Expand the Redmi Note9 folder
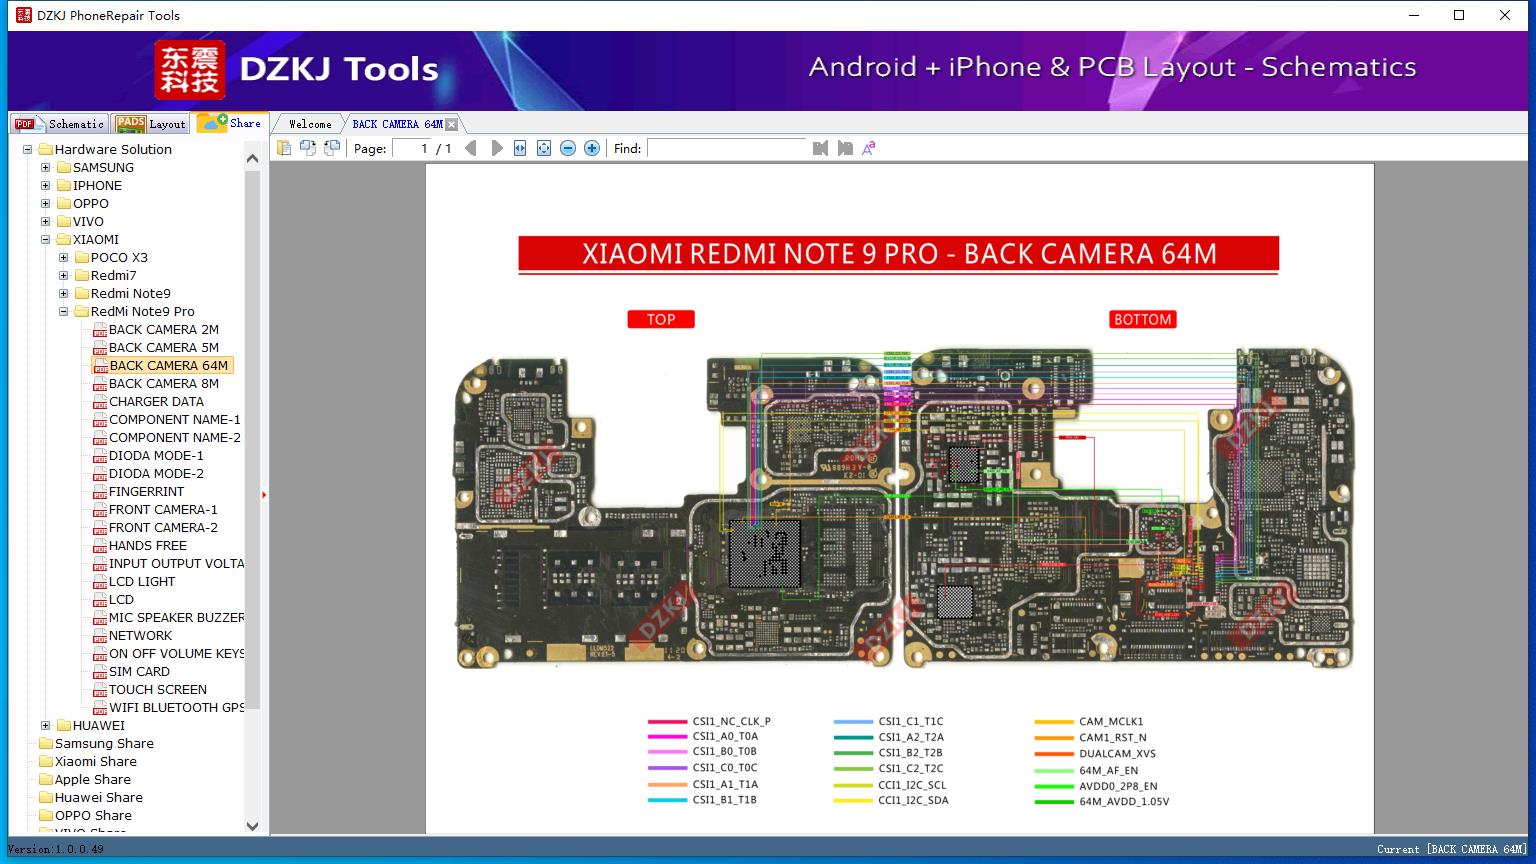1536x864 pixels. coord(64,293)
